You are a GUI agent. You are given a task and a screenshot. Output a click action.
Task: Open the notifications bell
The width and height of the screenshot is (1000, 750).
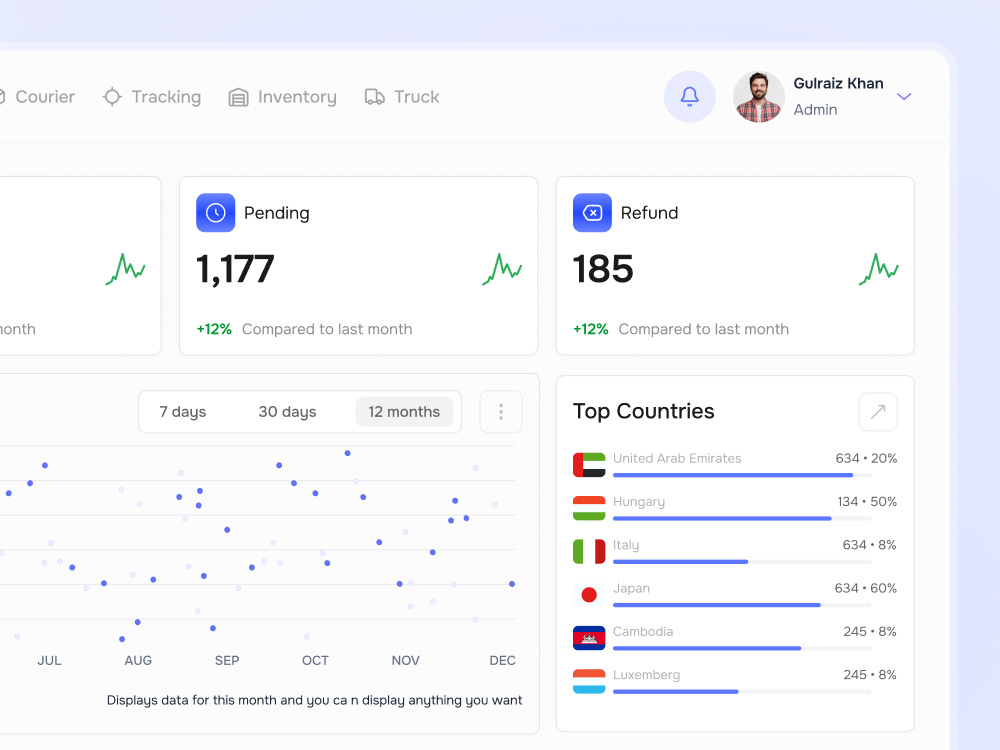tap(689, 97)
